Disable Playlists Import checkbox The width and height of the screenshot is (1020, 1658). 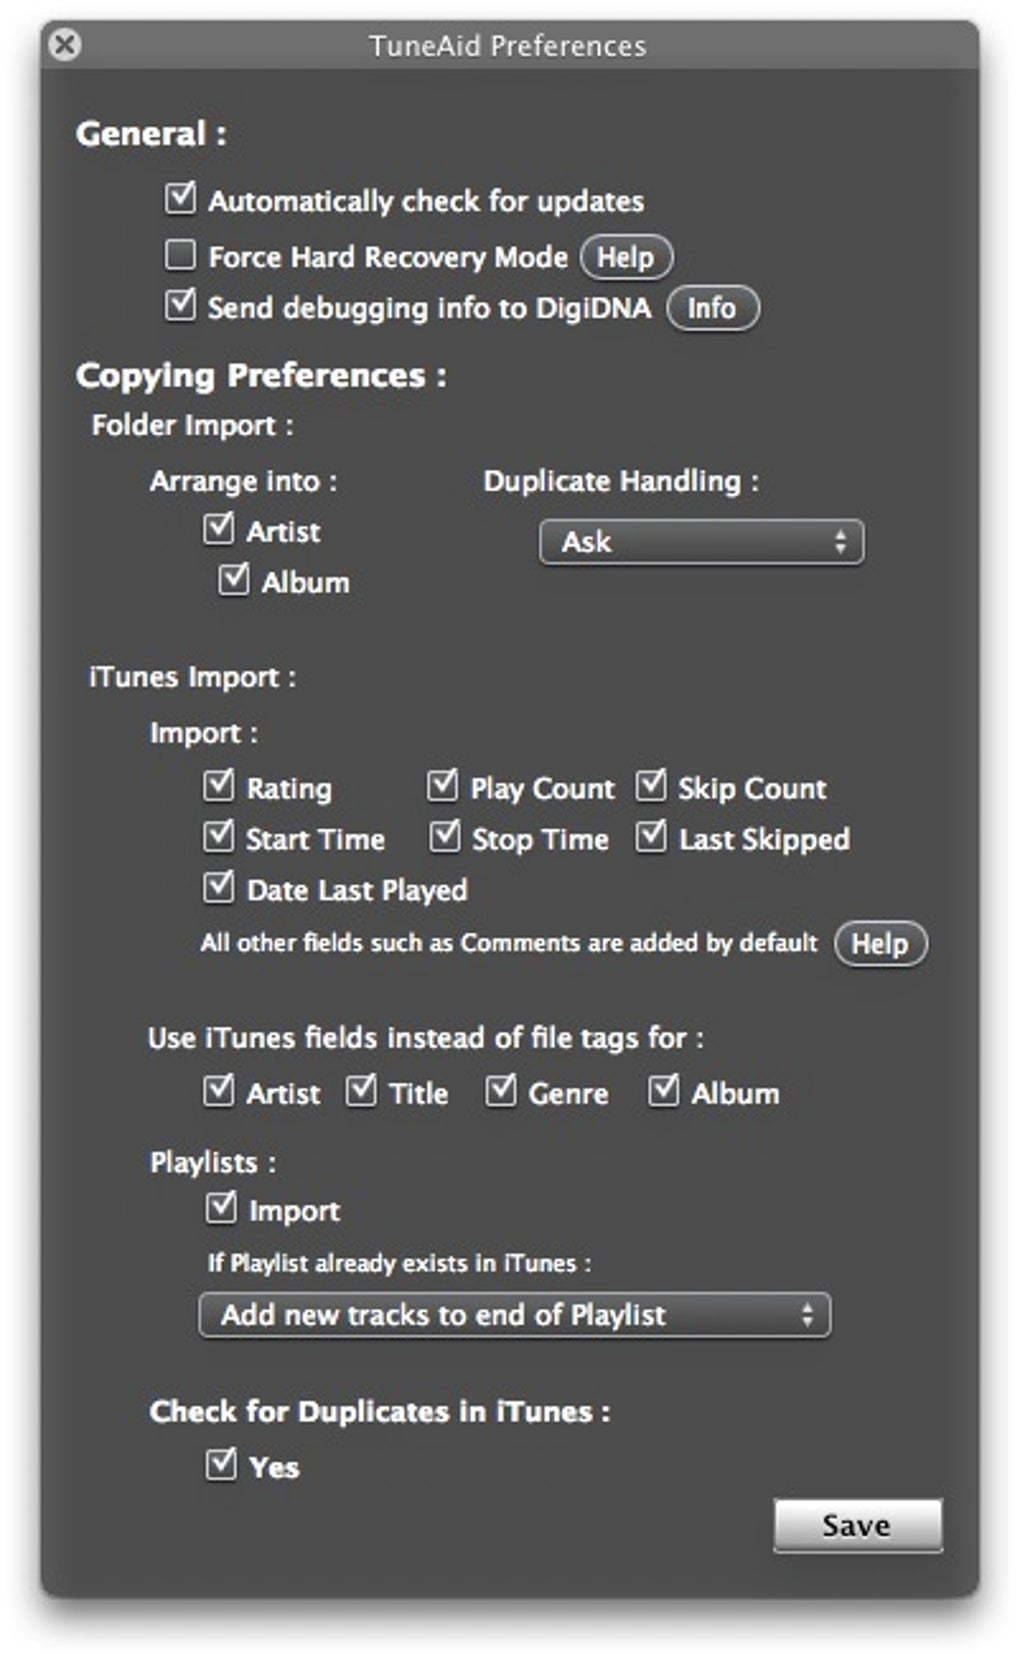coord(221,1208)
